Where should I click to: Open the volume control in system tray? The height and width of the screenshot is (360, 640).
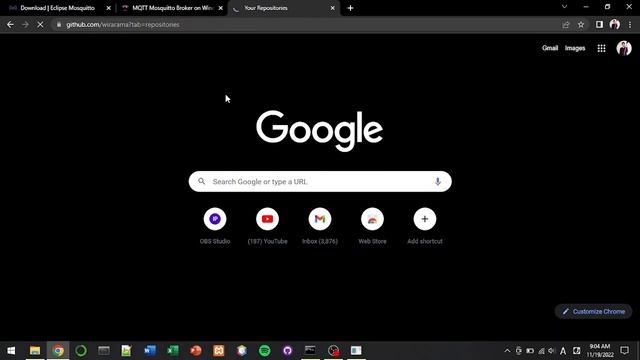[x=552, y=351]
